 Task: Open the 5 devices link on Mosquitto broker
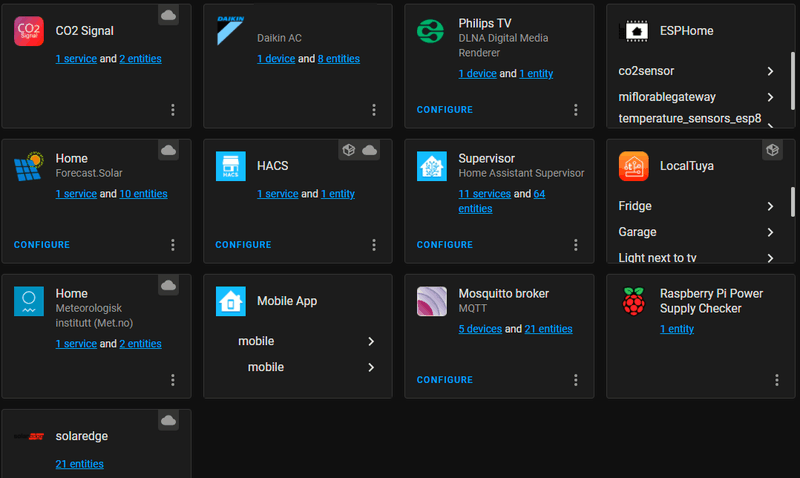tap(480, 329)
